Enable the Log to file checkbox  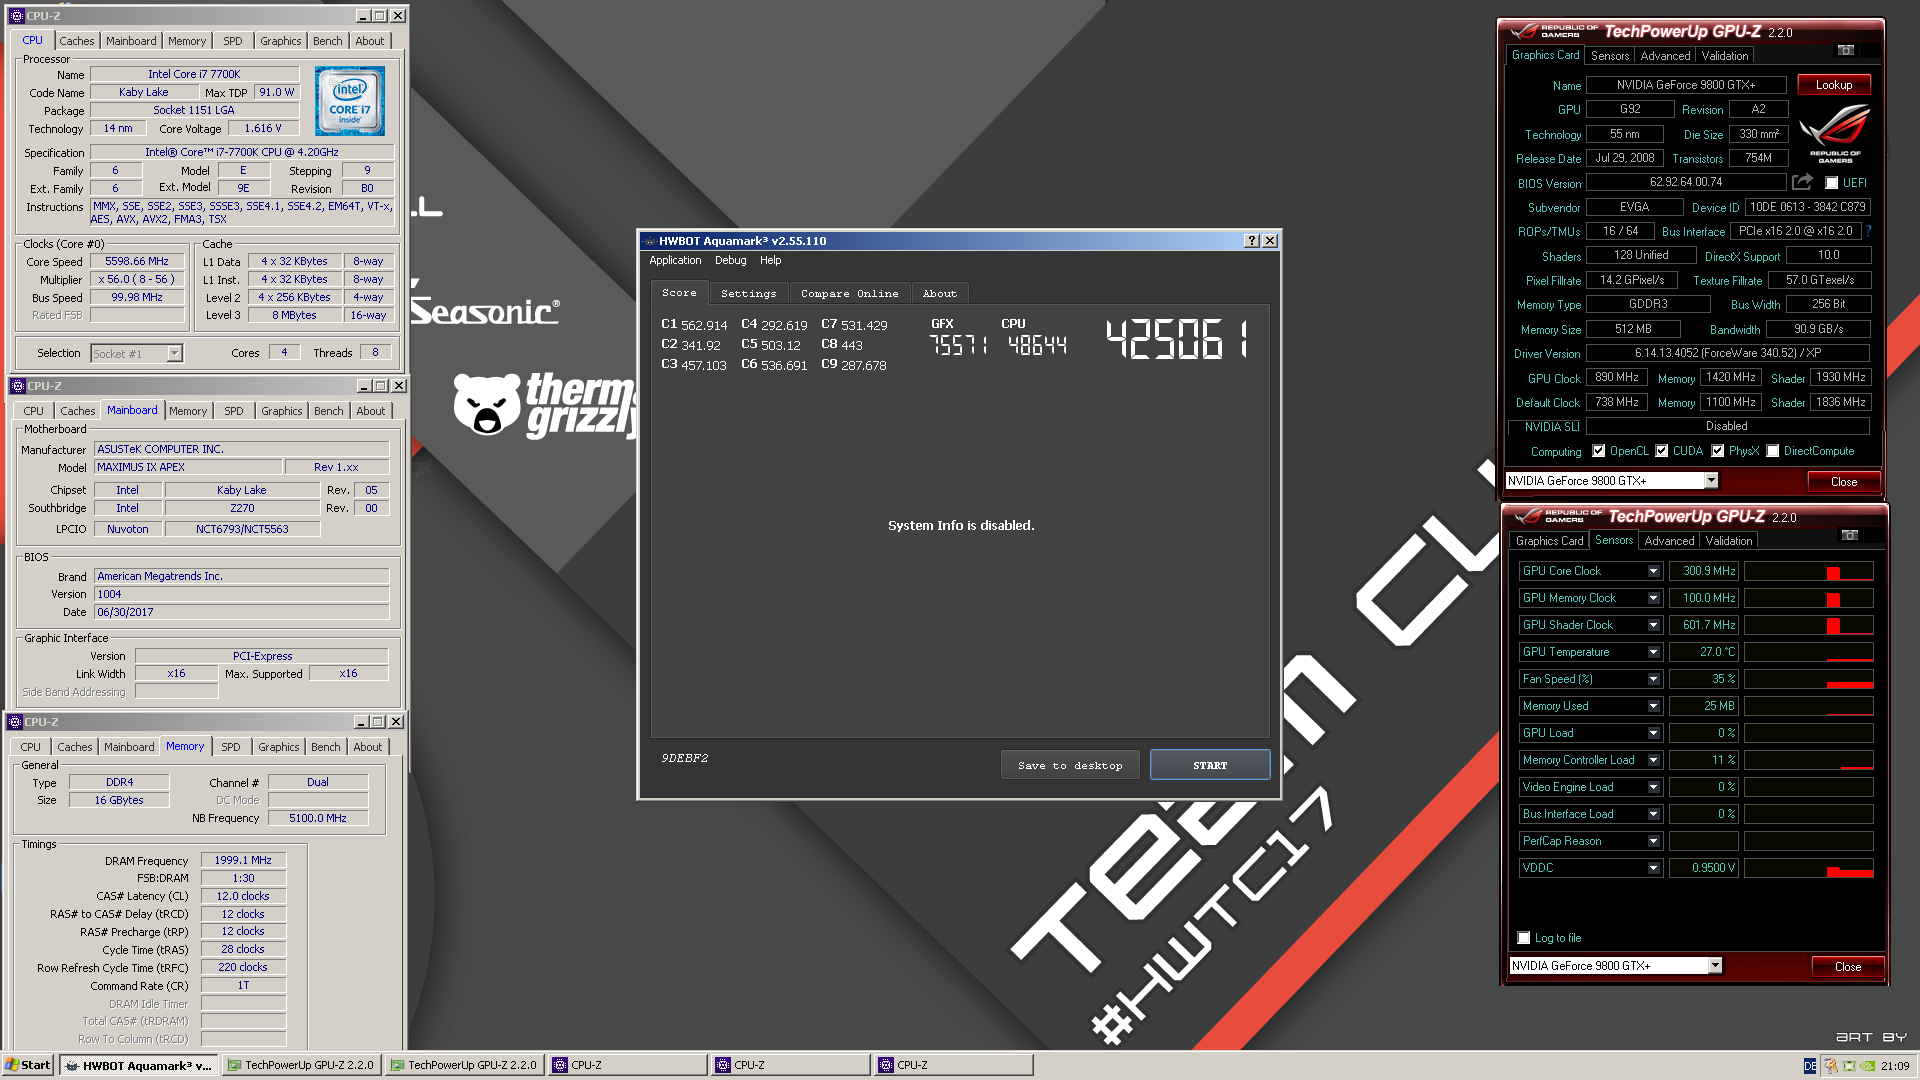tap(1524, 938)
